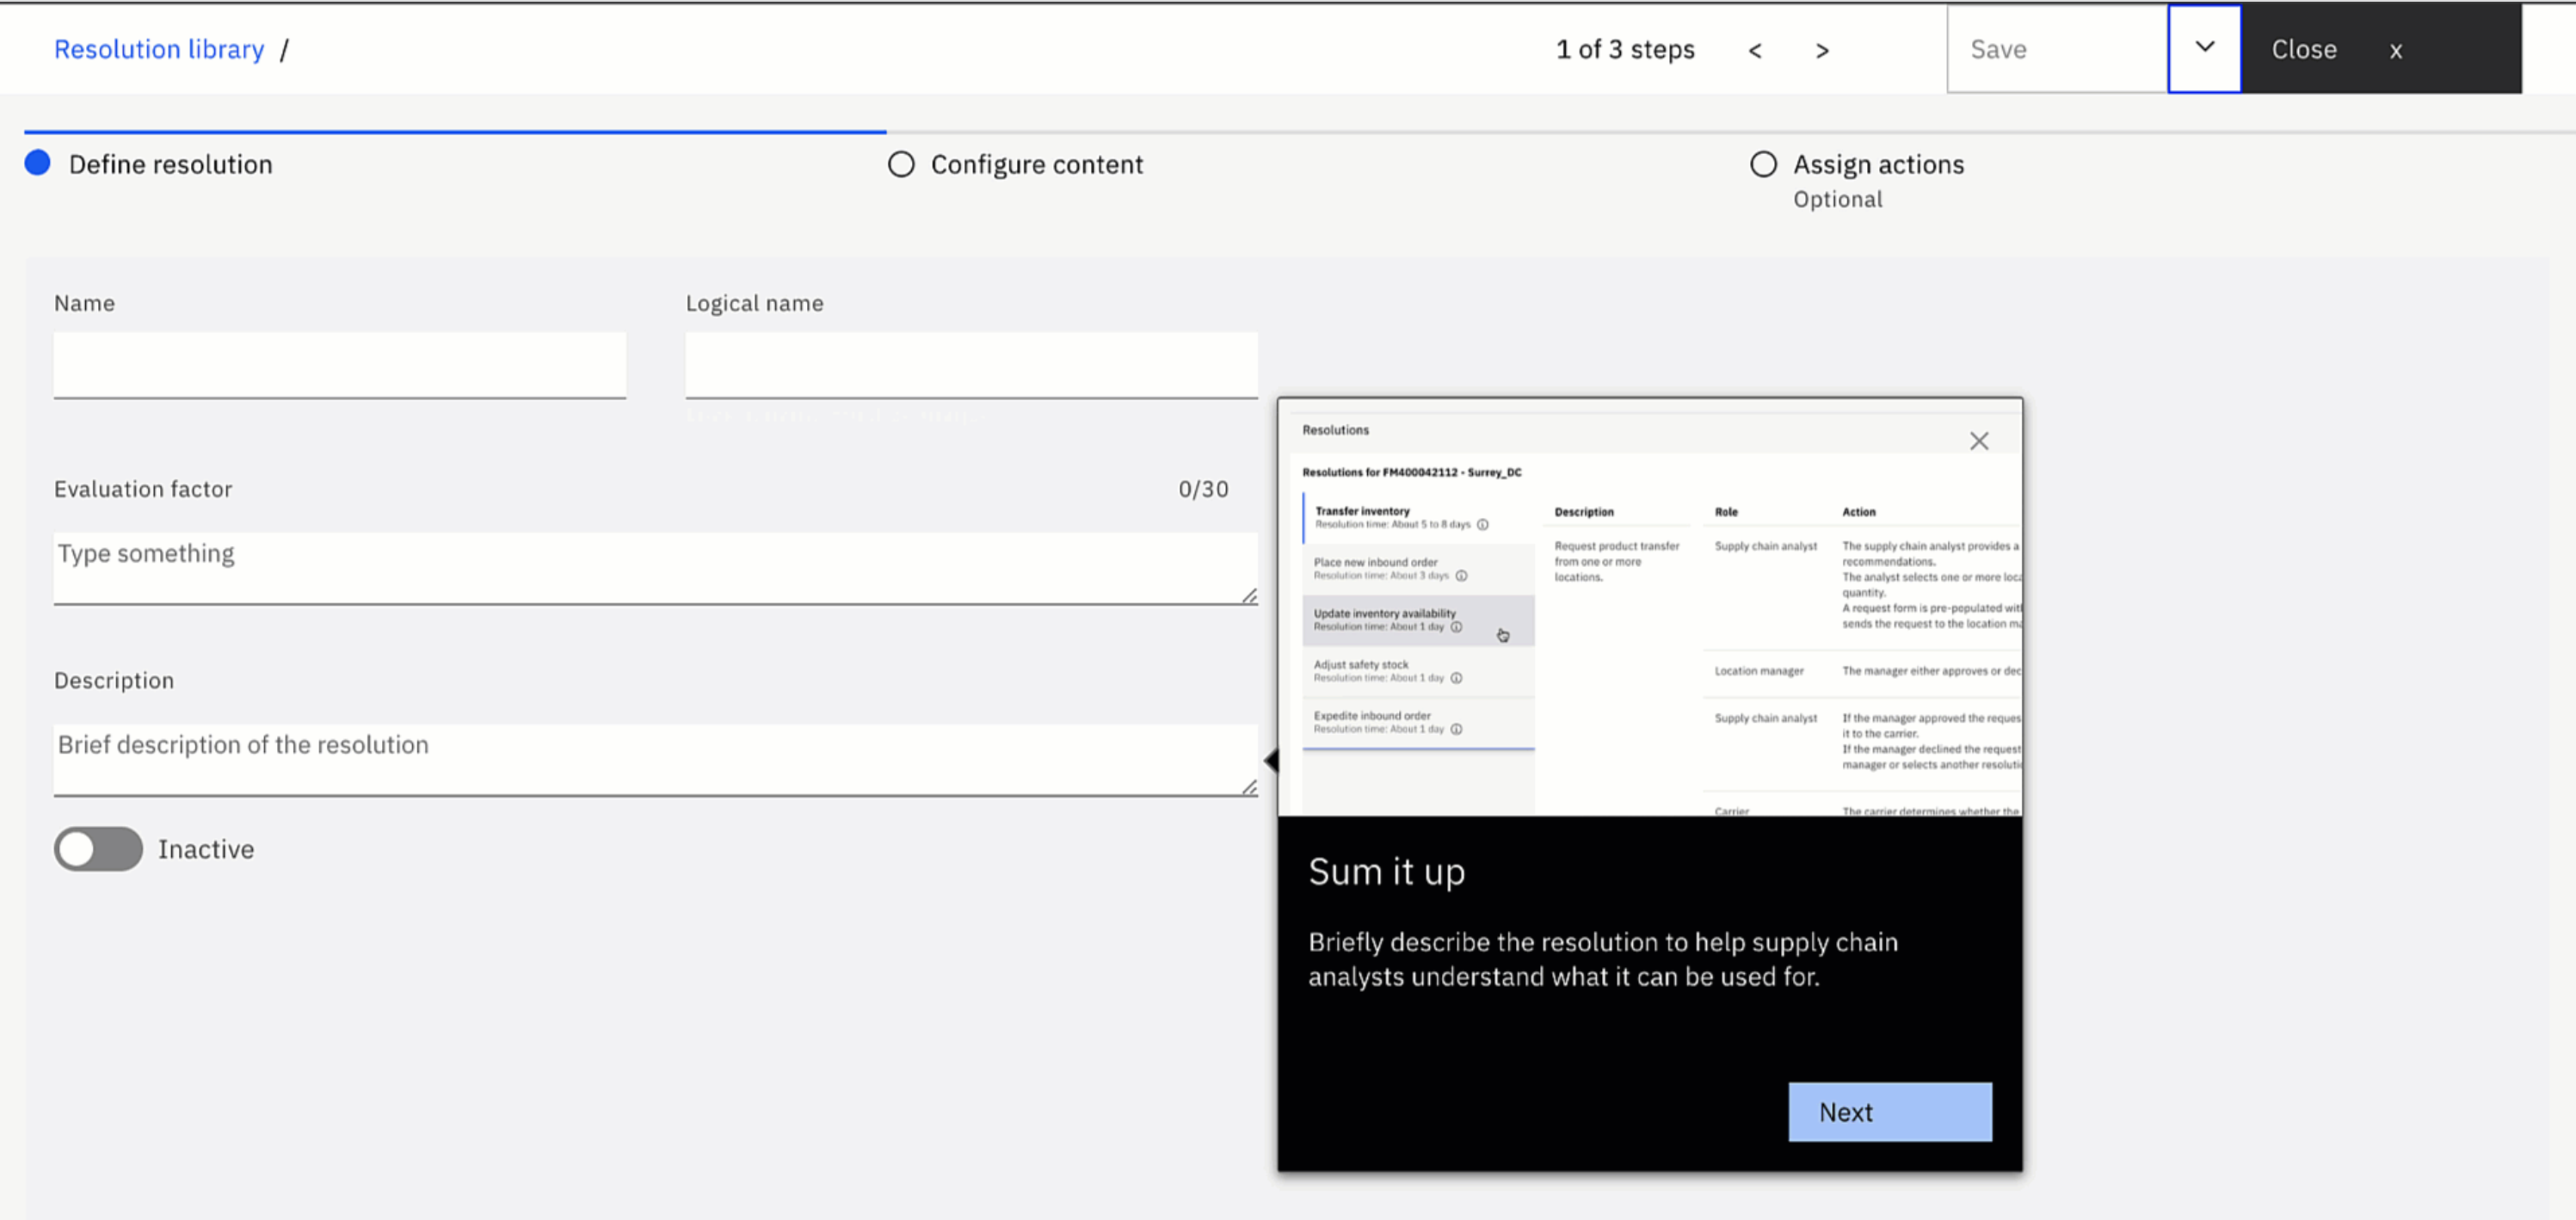Click the Save button
The image size is (2576, 1220).
2056,50
